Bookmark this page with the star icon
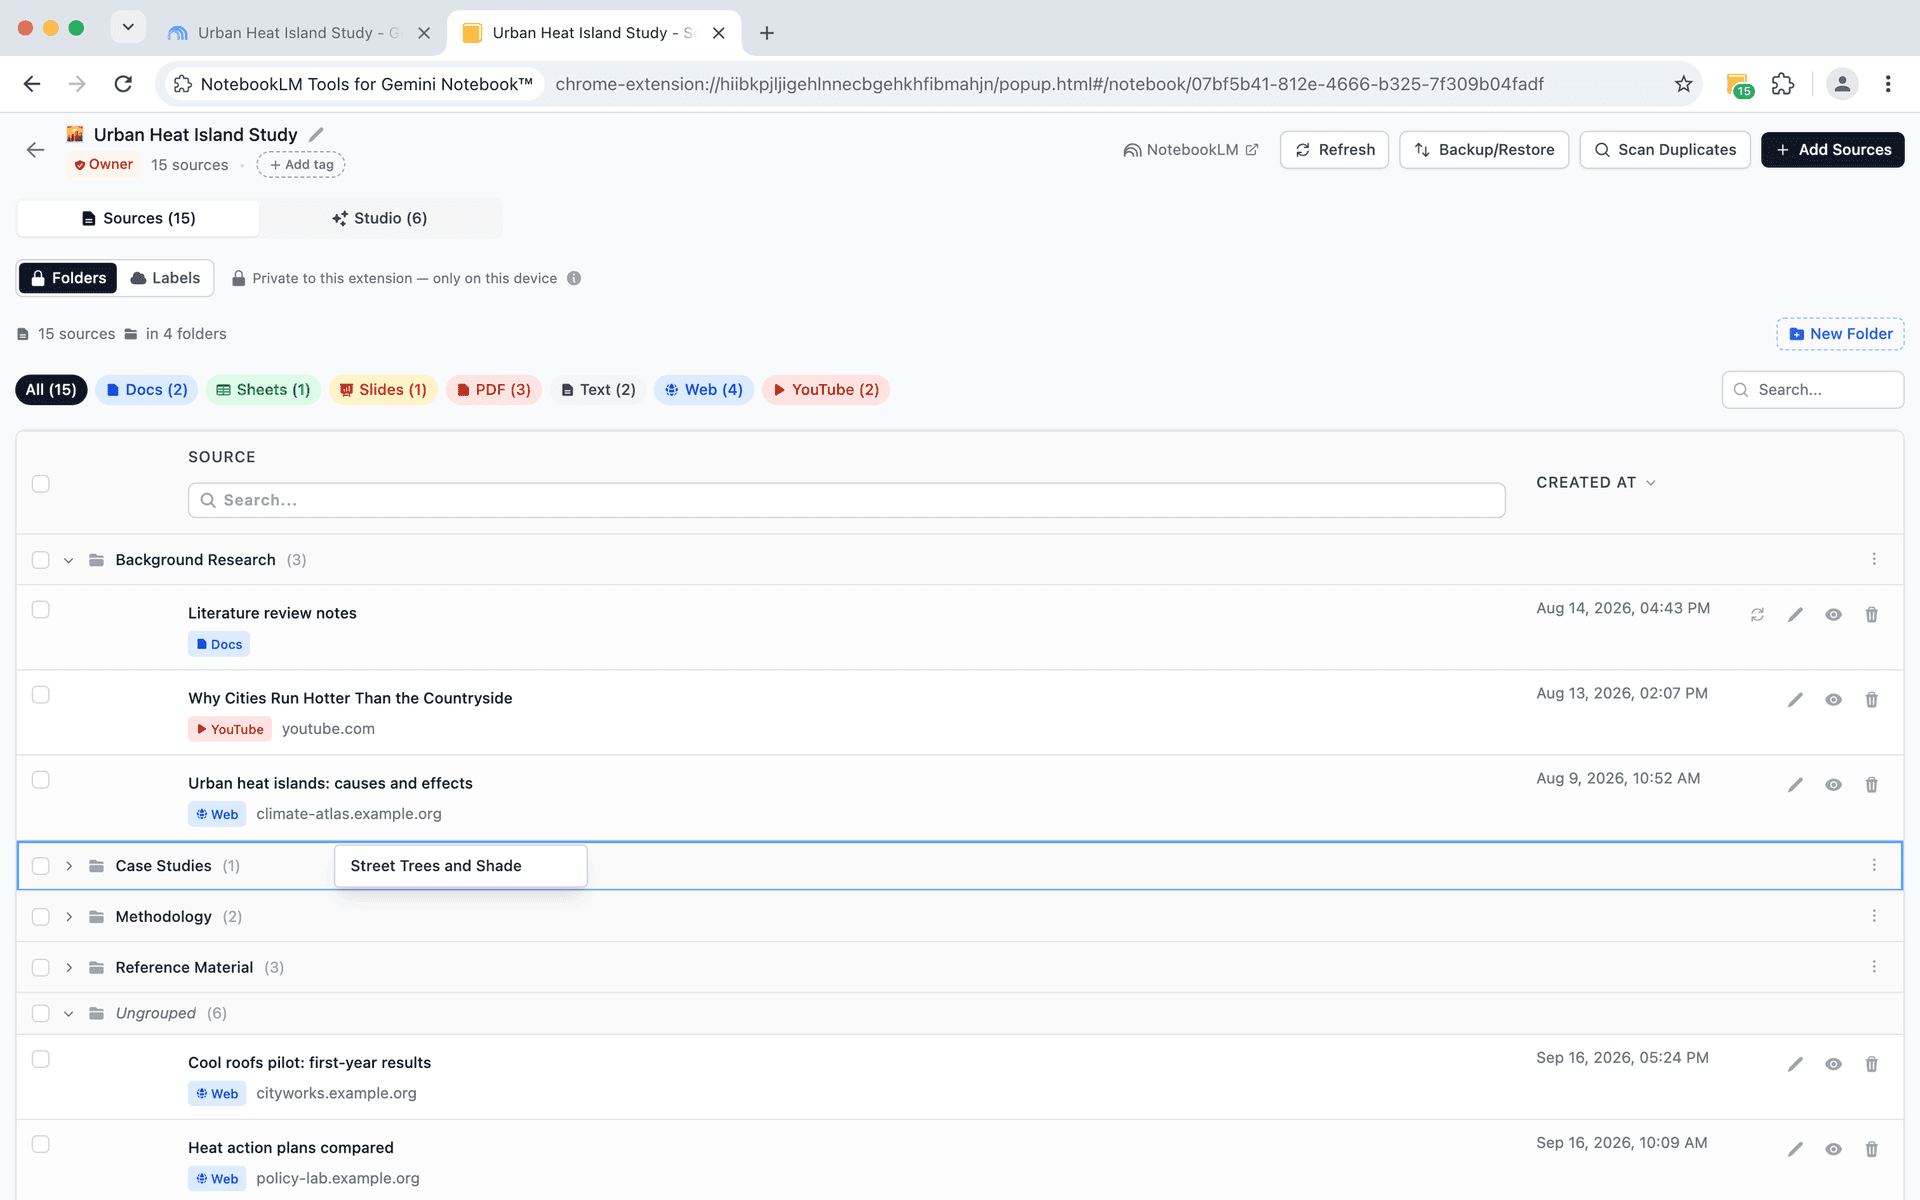This screenshot has height=1200, width=1920. click(1684, 84)
